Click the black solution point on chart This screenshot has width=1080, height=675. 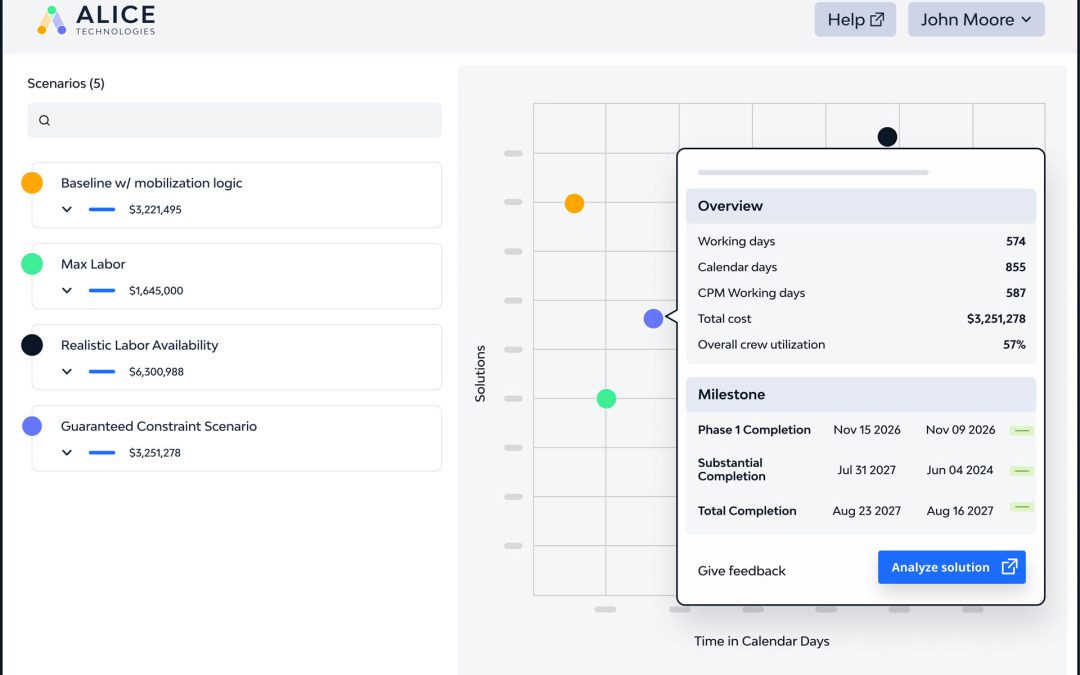[887, 137]
